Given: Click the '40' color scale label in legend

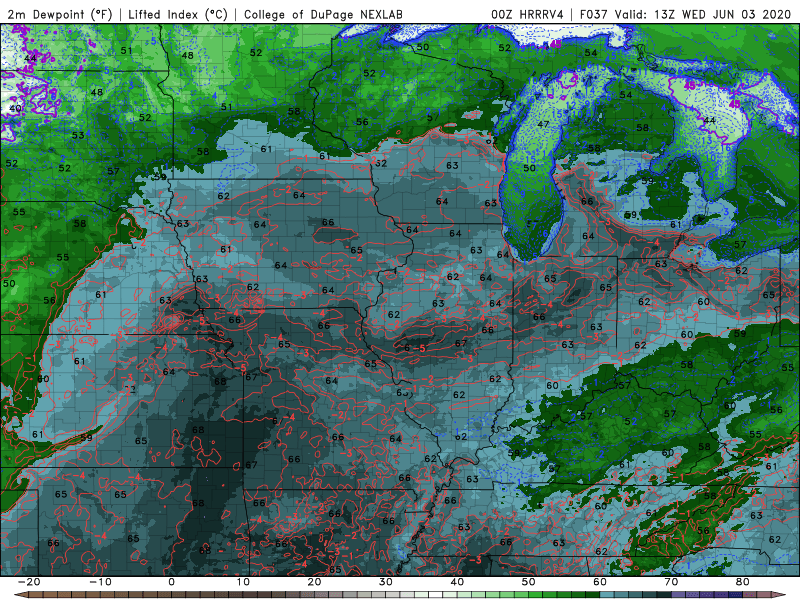Looking at the screenshot, I should click(x=457, y=582).
